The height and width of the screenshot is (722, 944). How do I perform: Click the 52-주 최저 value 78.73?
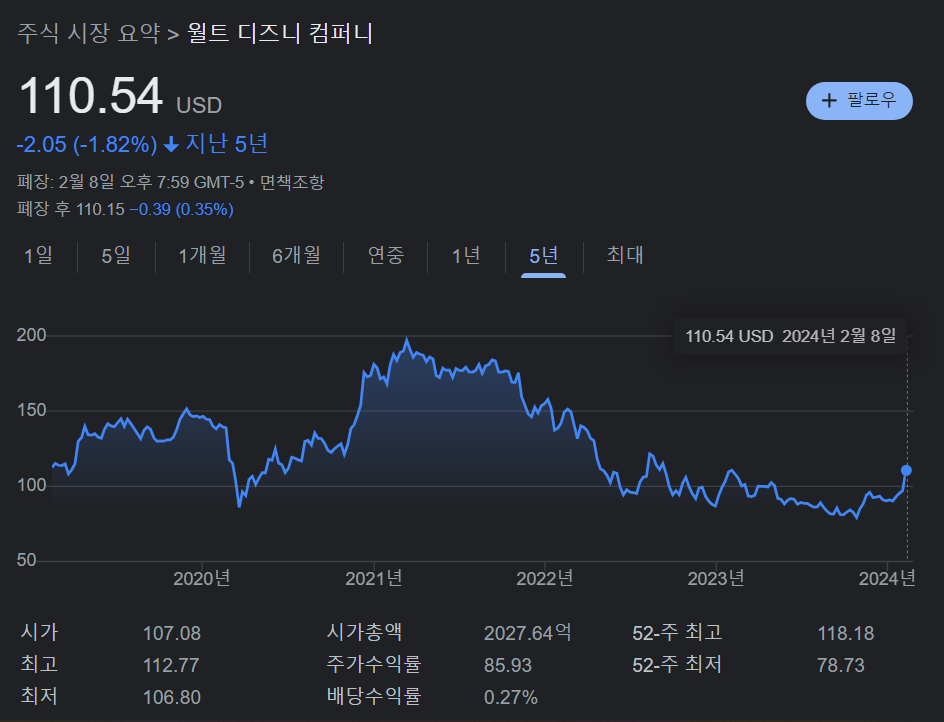840,665
